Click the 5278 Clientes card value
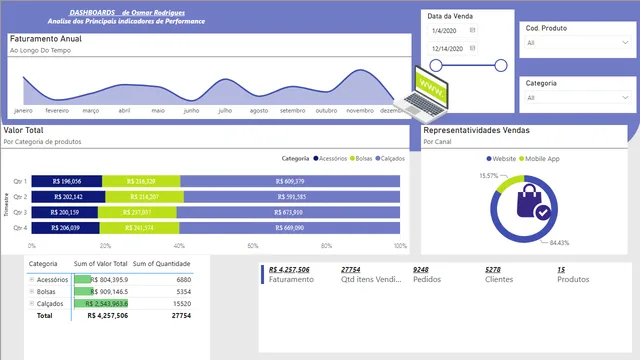The height and width of the screenshot is (360, 640). coord(493,269)
